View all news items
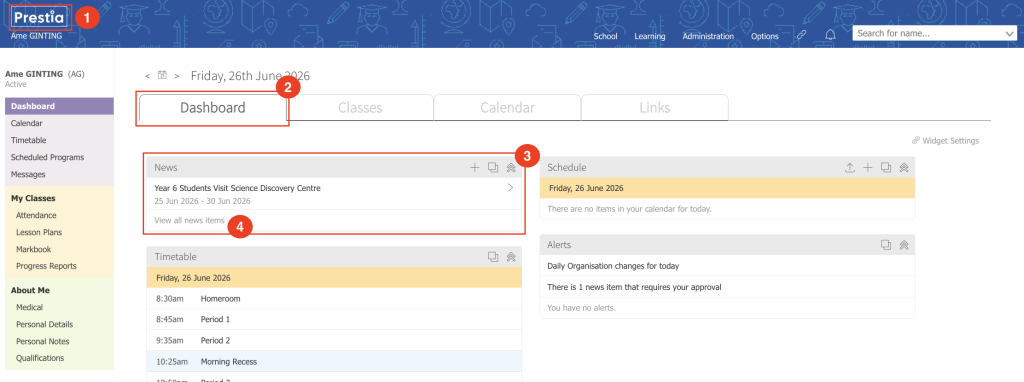Viewport: 1024px width, 382px height. (189, 221)
